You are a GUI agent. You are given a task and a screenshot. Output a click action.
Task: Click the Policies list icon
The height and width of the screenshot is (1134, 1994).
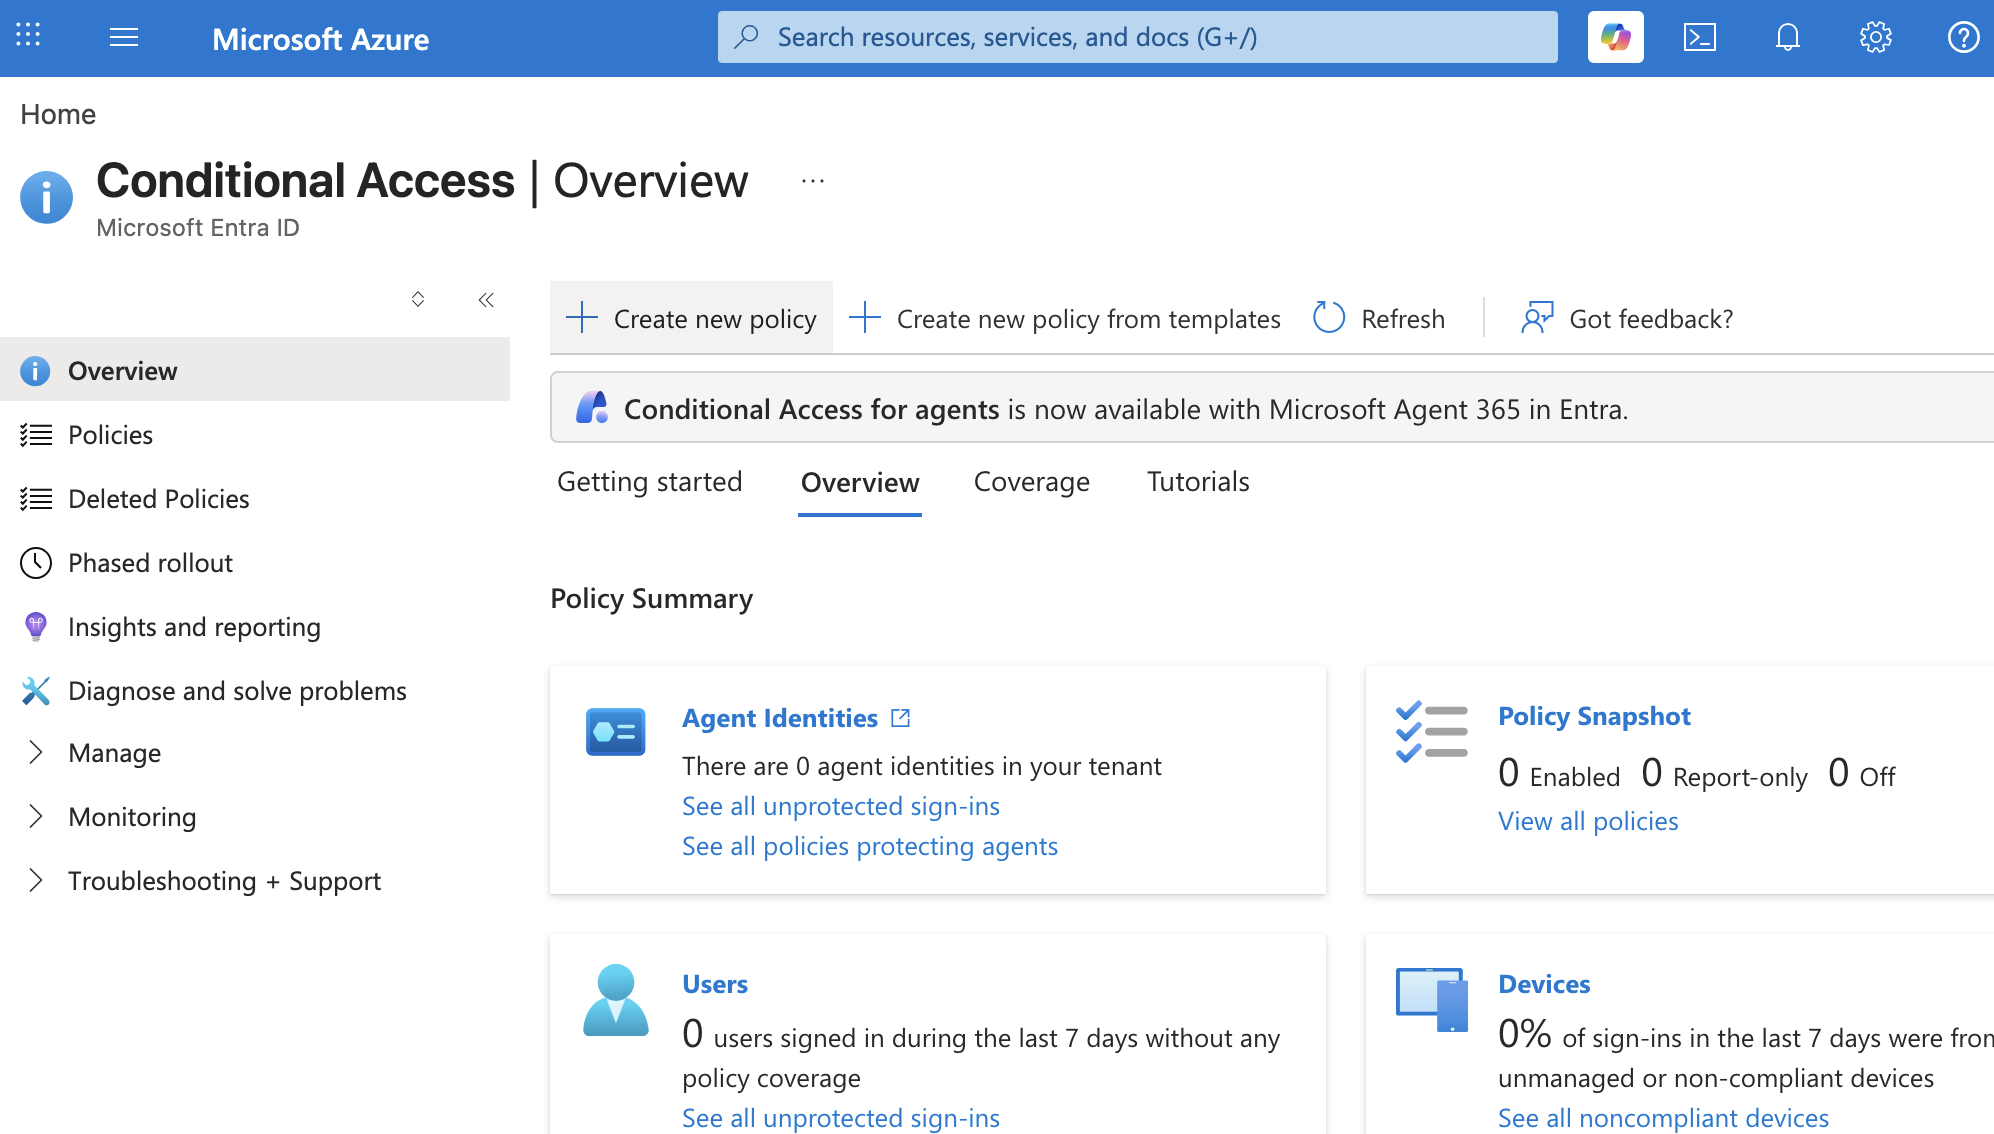pyautogui.click(x=36, y=435)
